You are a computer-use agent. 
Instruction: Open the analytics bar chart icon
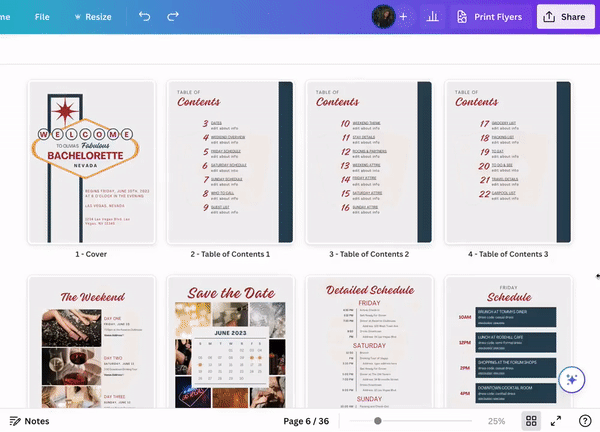(433, 17)
